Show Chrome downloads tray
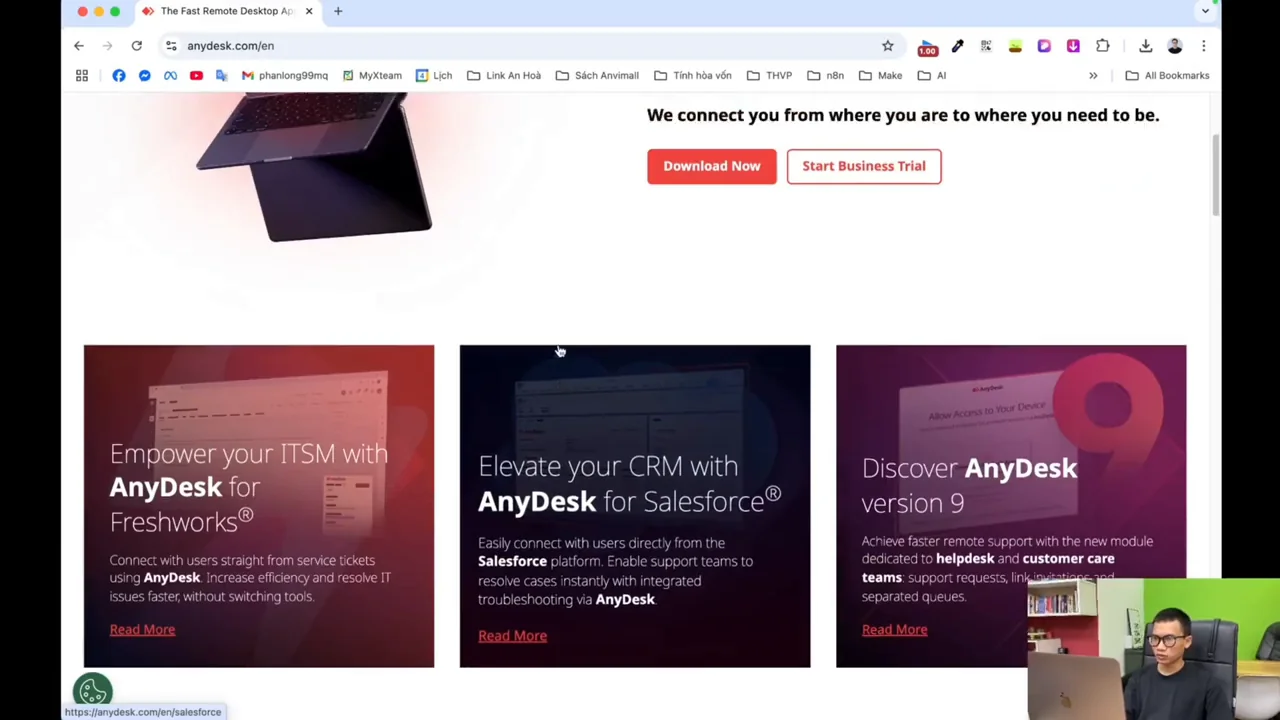 (1146, 46)
